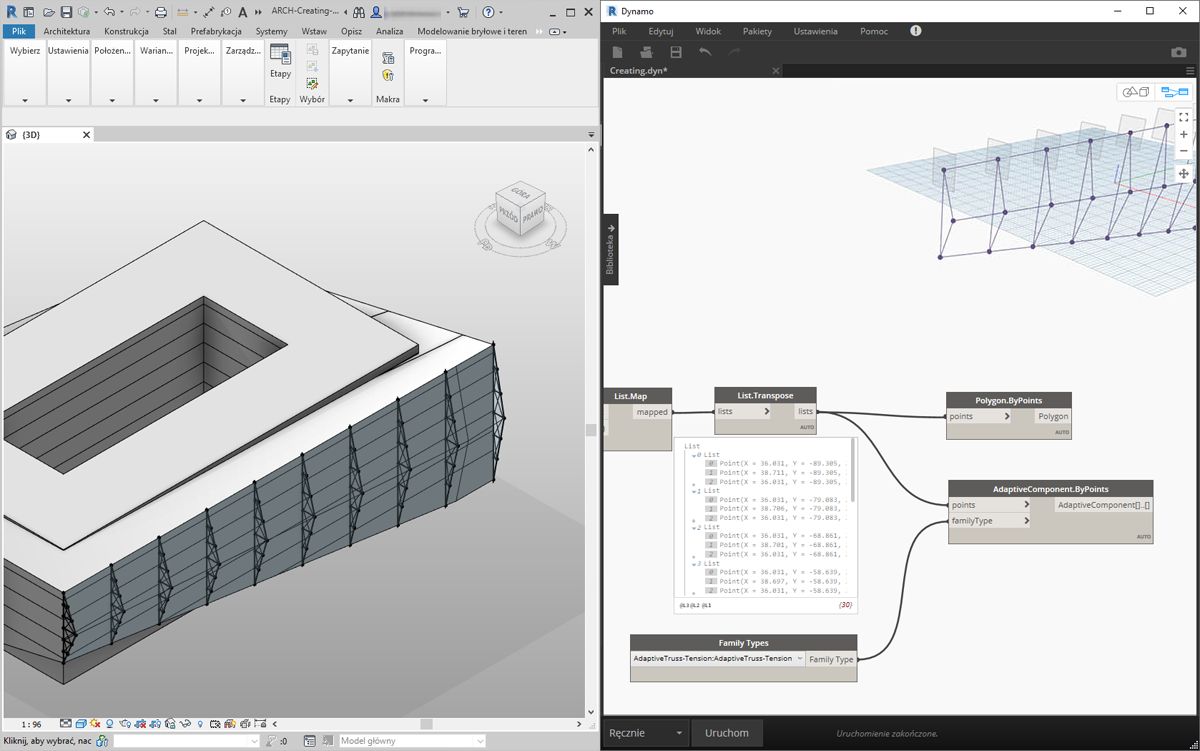Expand the Zapytanie ribbon panel dropdown
The image size is (1200, 751).
pos(350,100)
